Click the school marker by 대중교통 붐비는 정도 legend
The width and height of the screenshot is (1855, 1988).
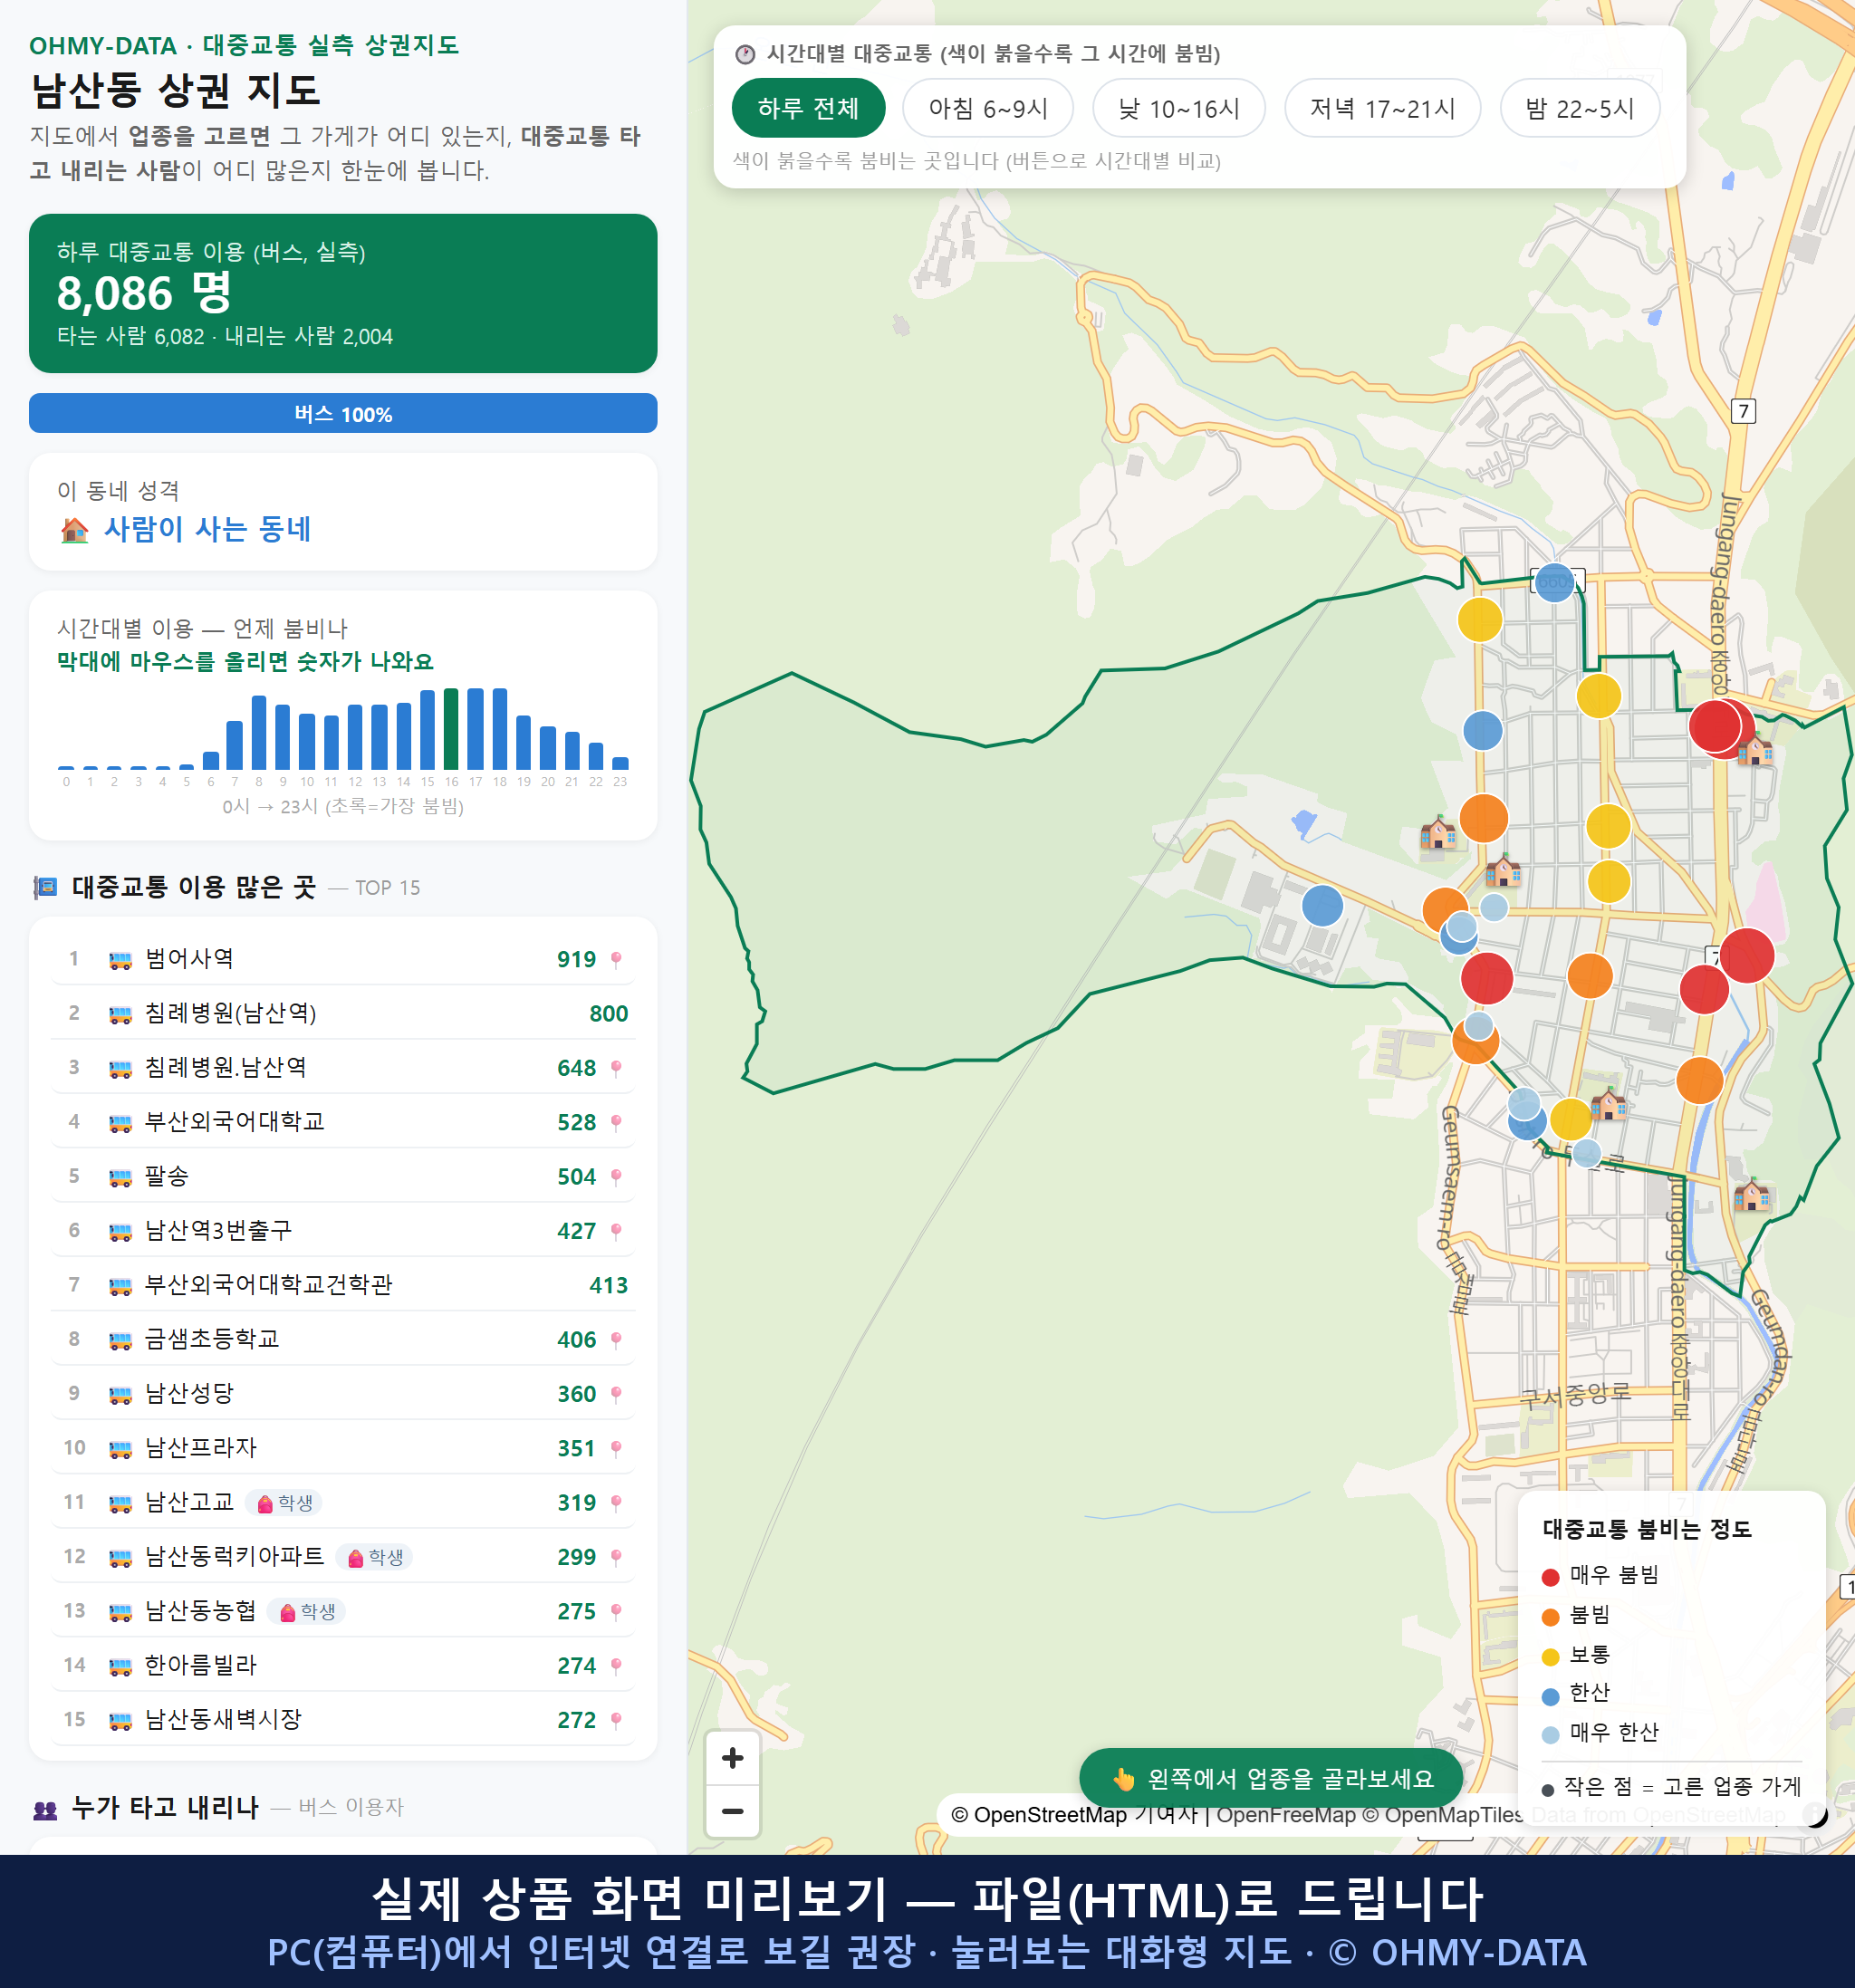1752,1194
